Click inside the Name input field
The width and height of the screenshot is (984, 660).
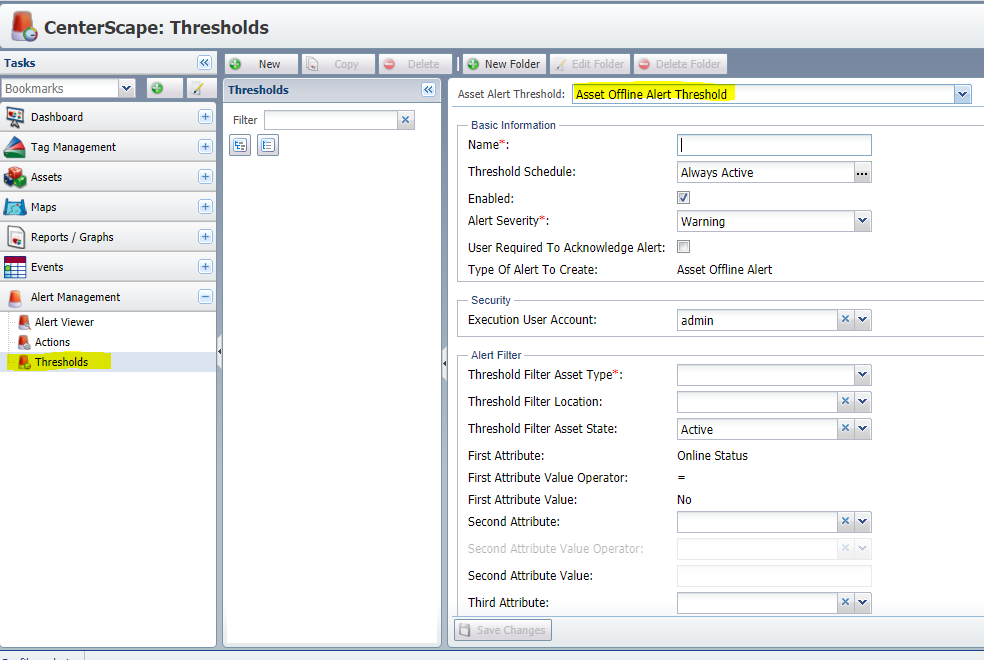click(773, 145)
